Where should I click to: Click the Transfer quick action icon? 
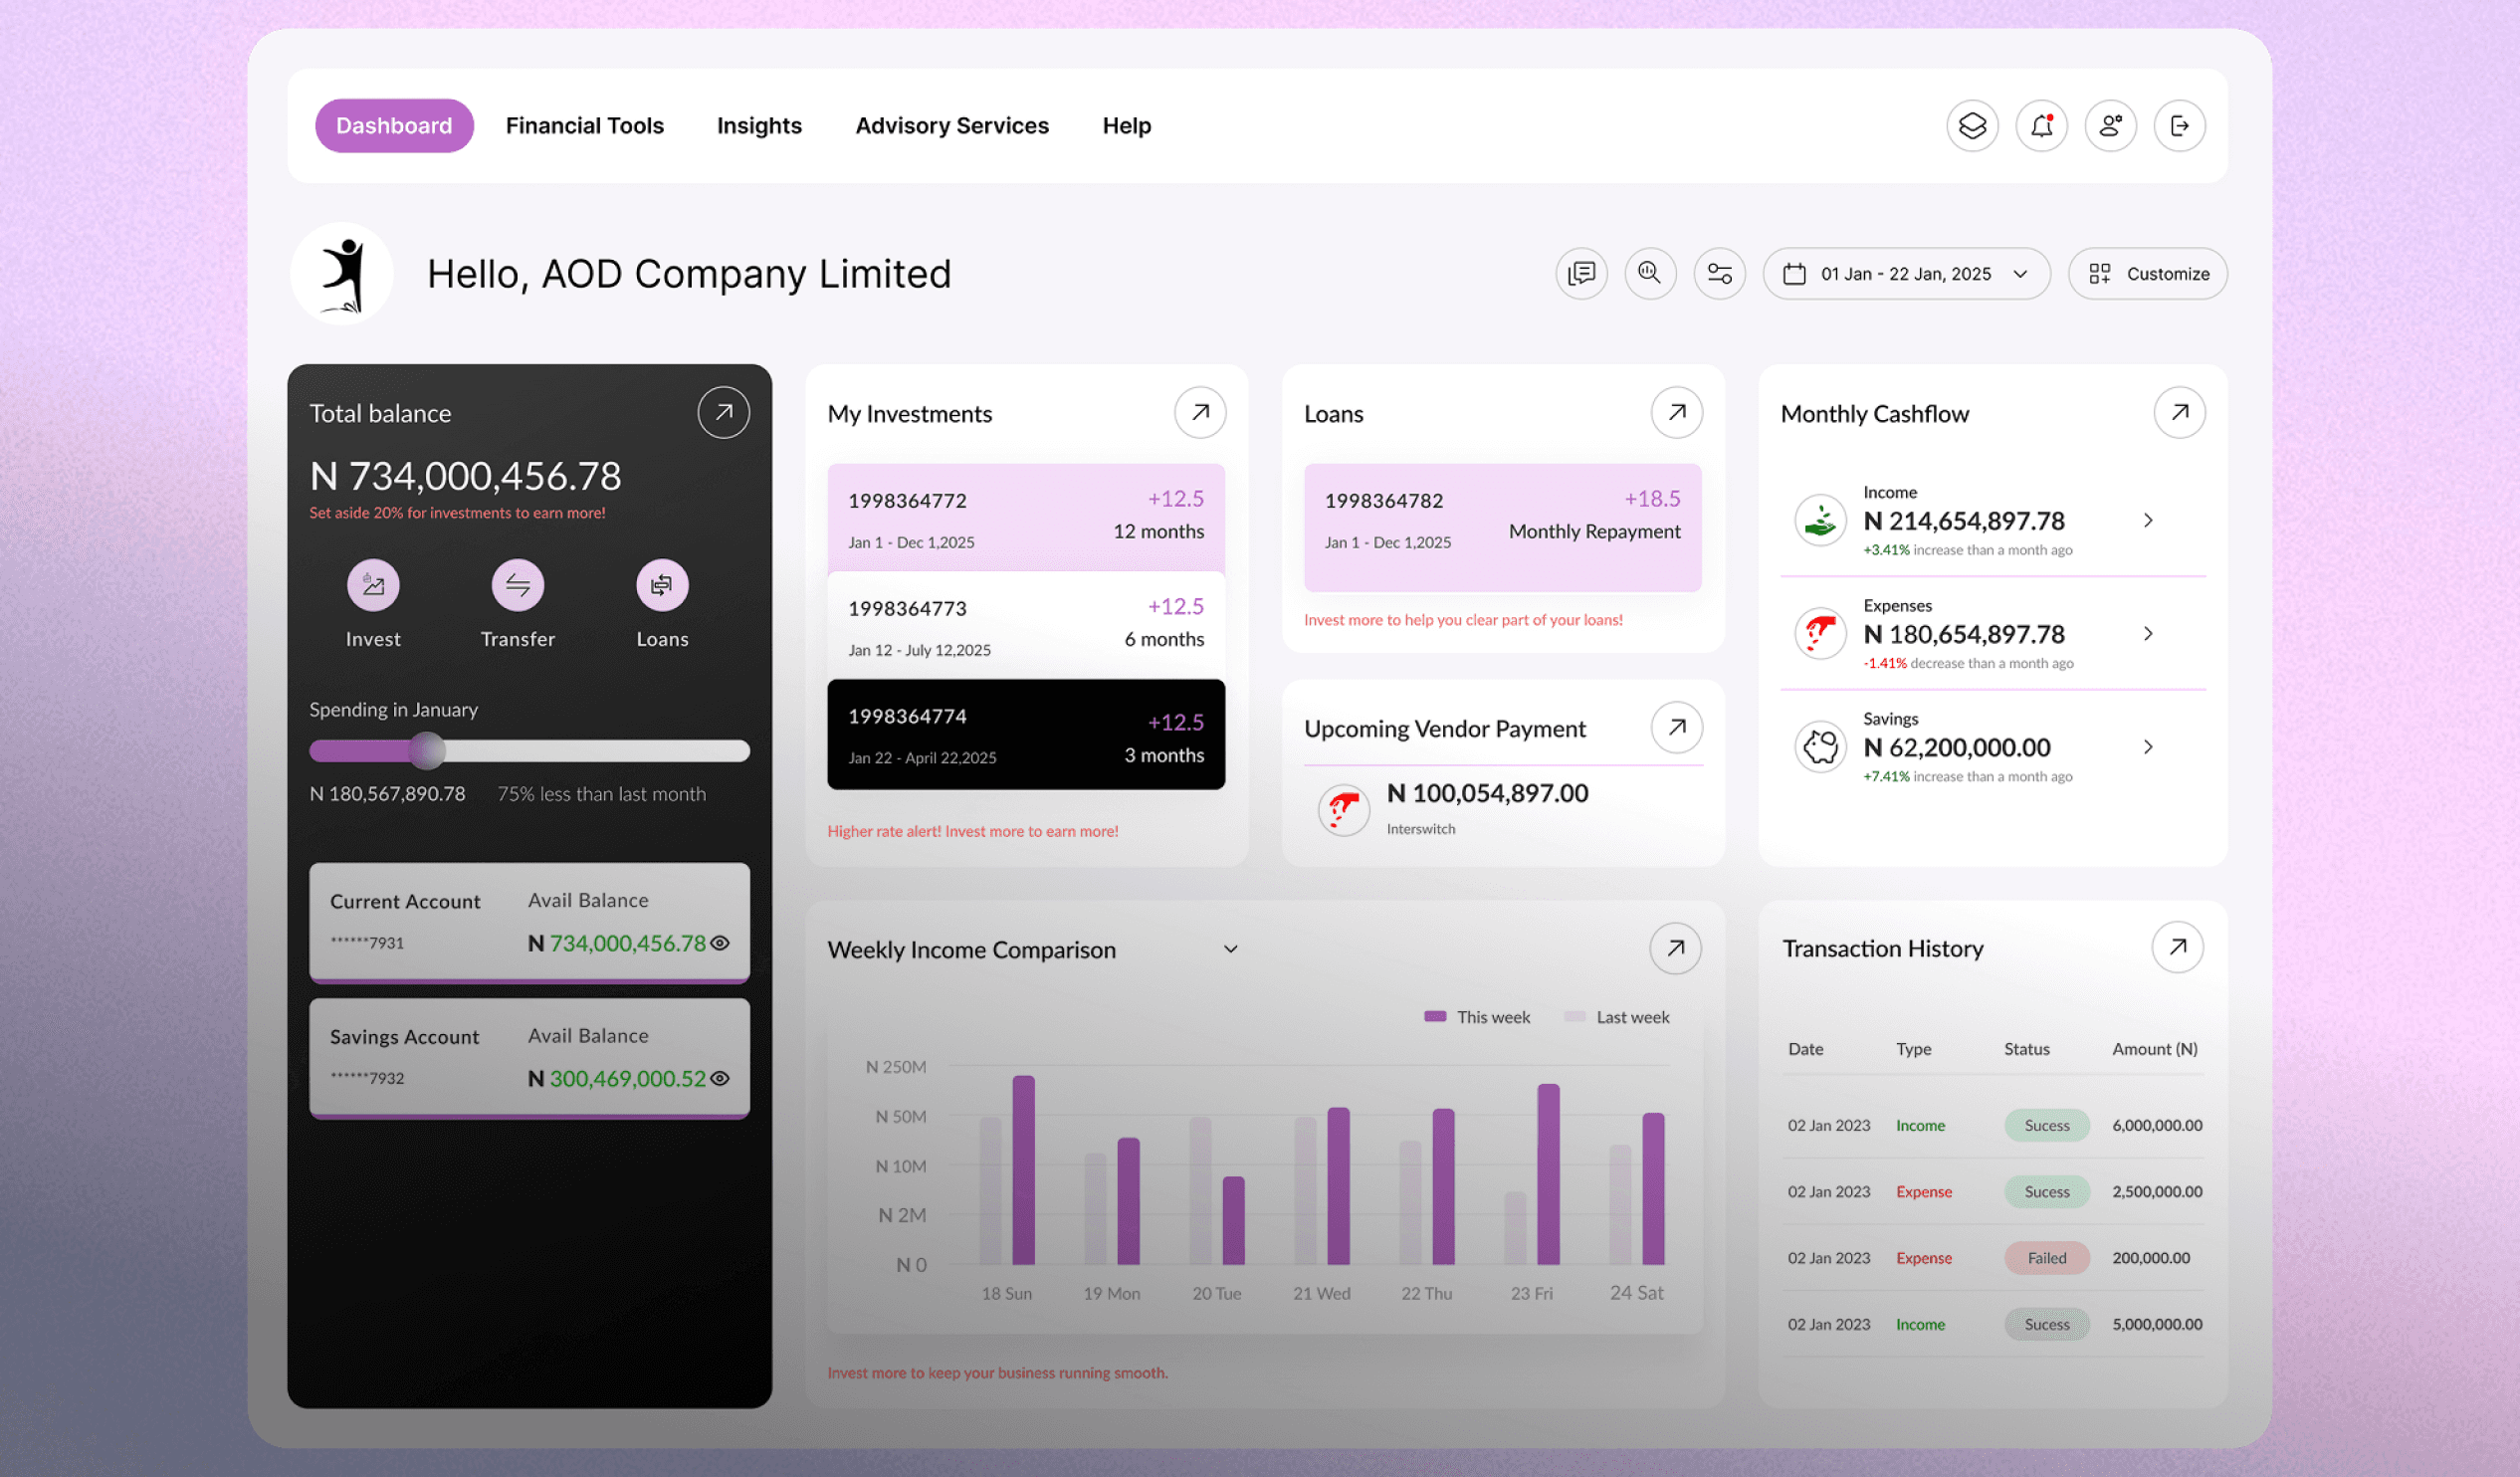point(517,585)
